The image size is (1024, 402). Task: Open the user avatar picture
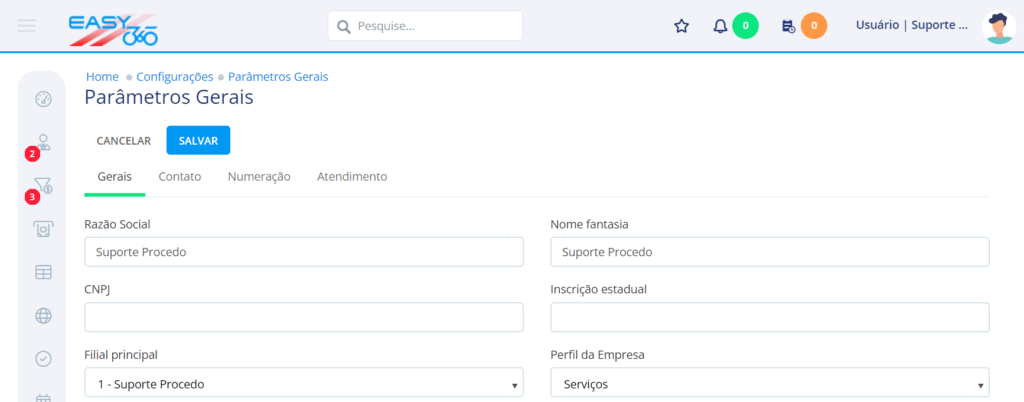coord(999,27)
